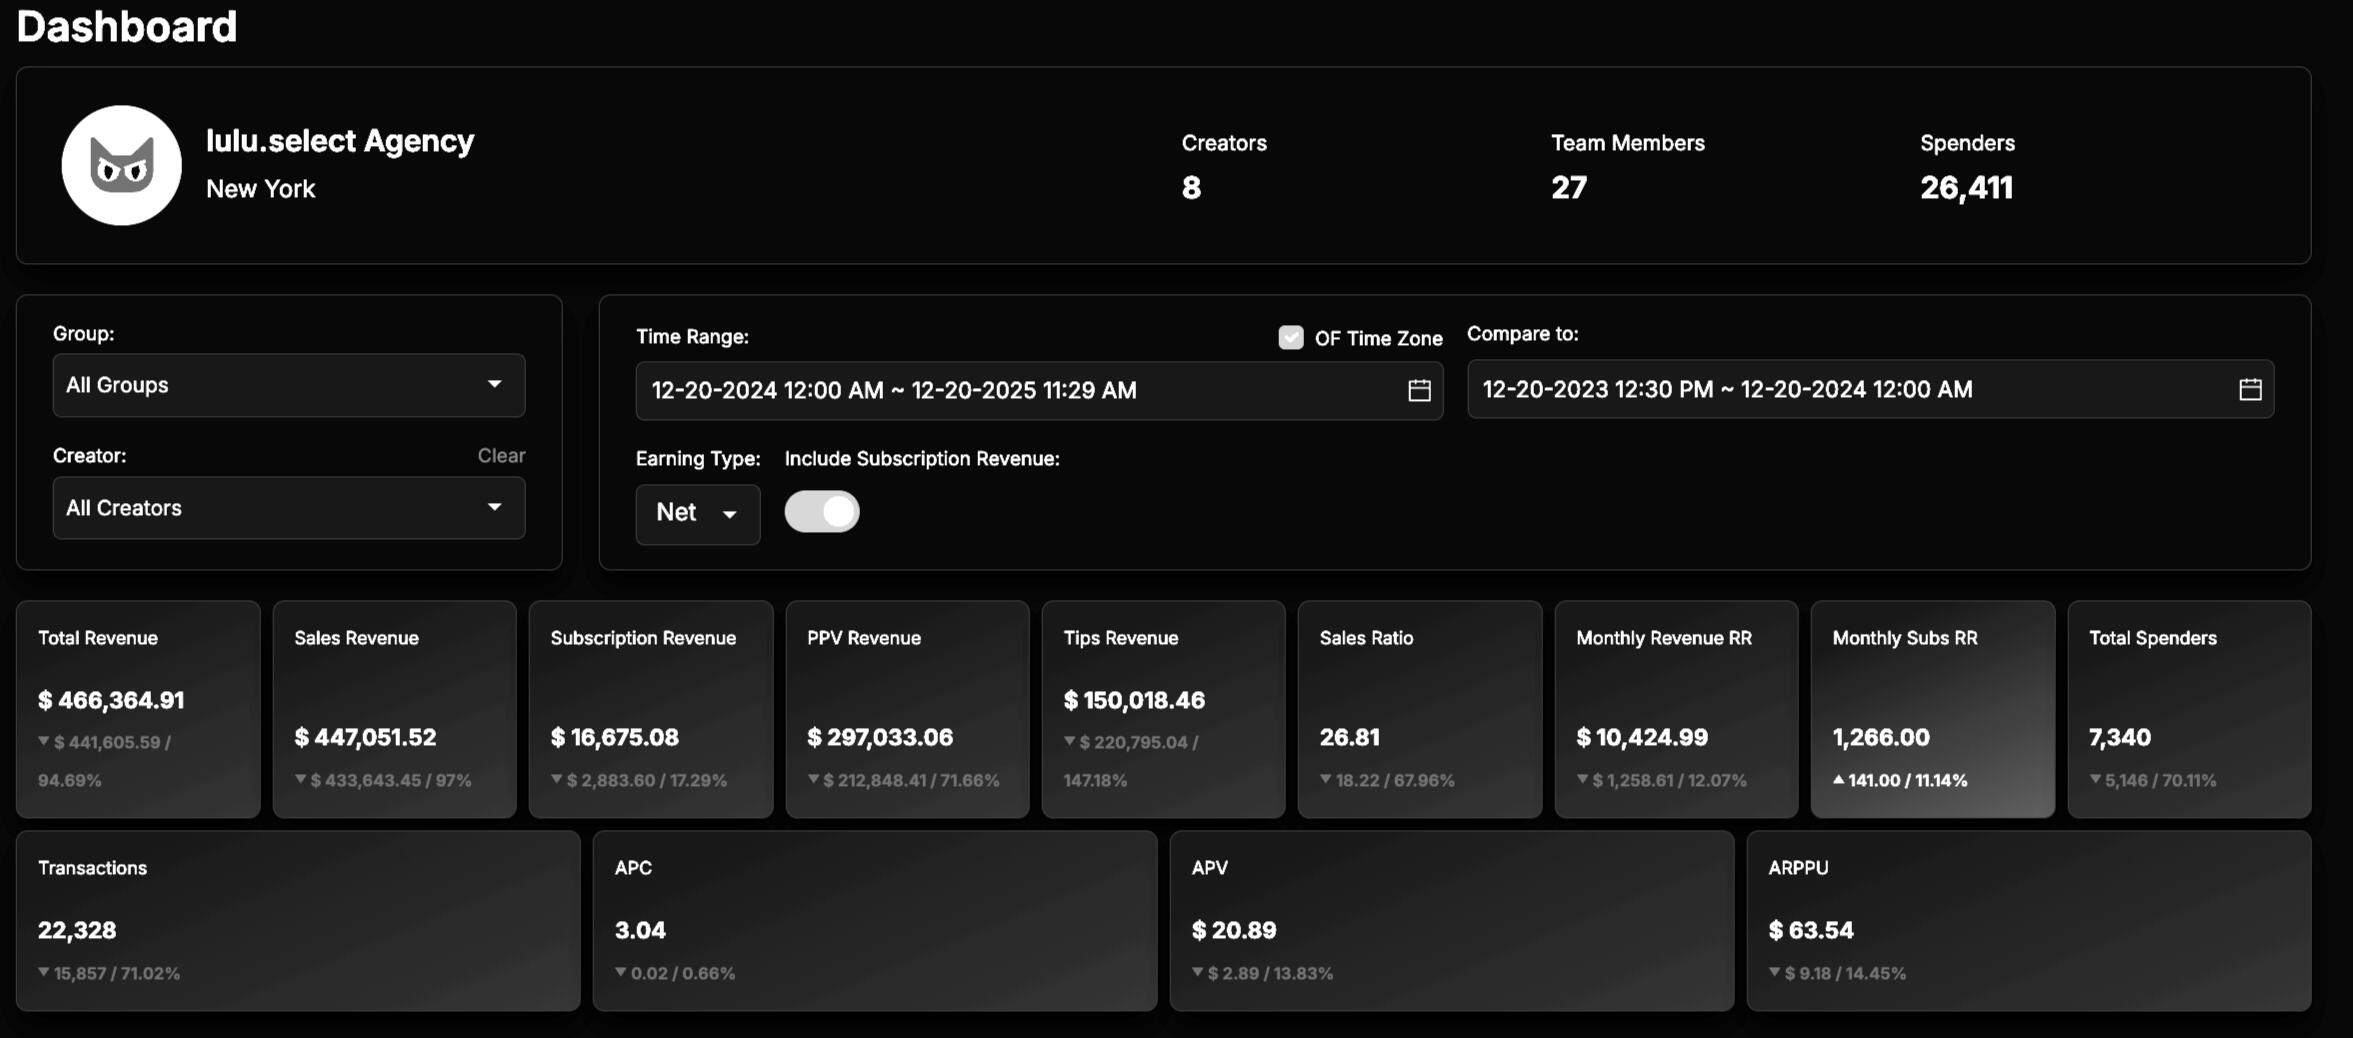The height and width of the screenshot is (1038, 2353).
Task: Click the Transactions down arrow indicator
Action: tap(44, 973)
